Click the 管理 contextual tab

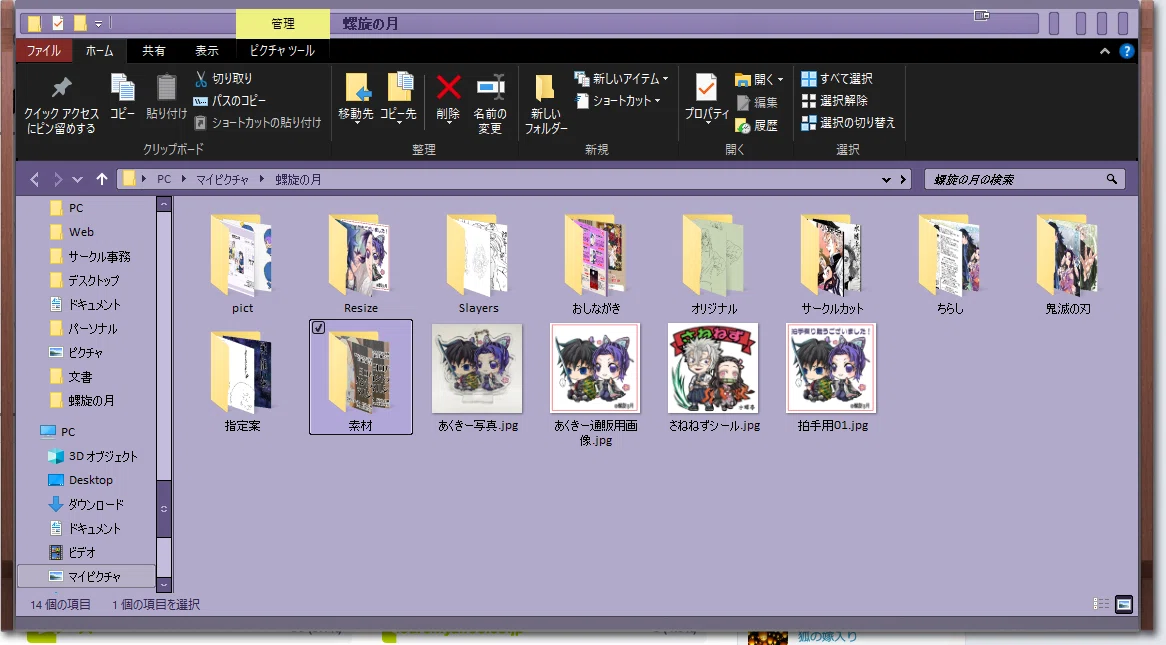283,24
